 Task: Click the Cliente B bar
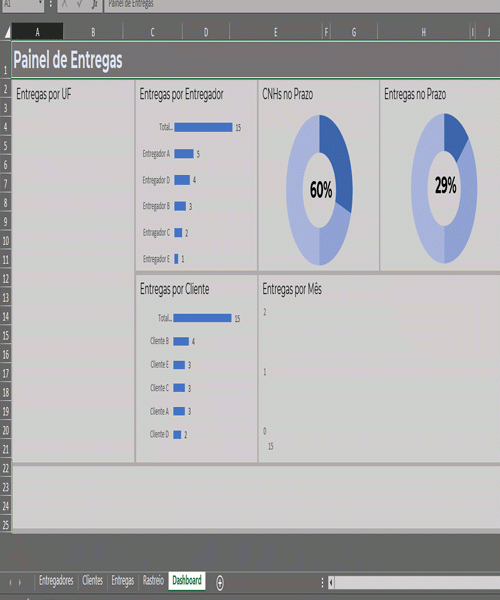(x=181, y=341)
